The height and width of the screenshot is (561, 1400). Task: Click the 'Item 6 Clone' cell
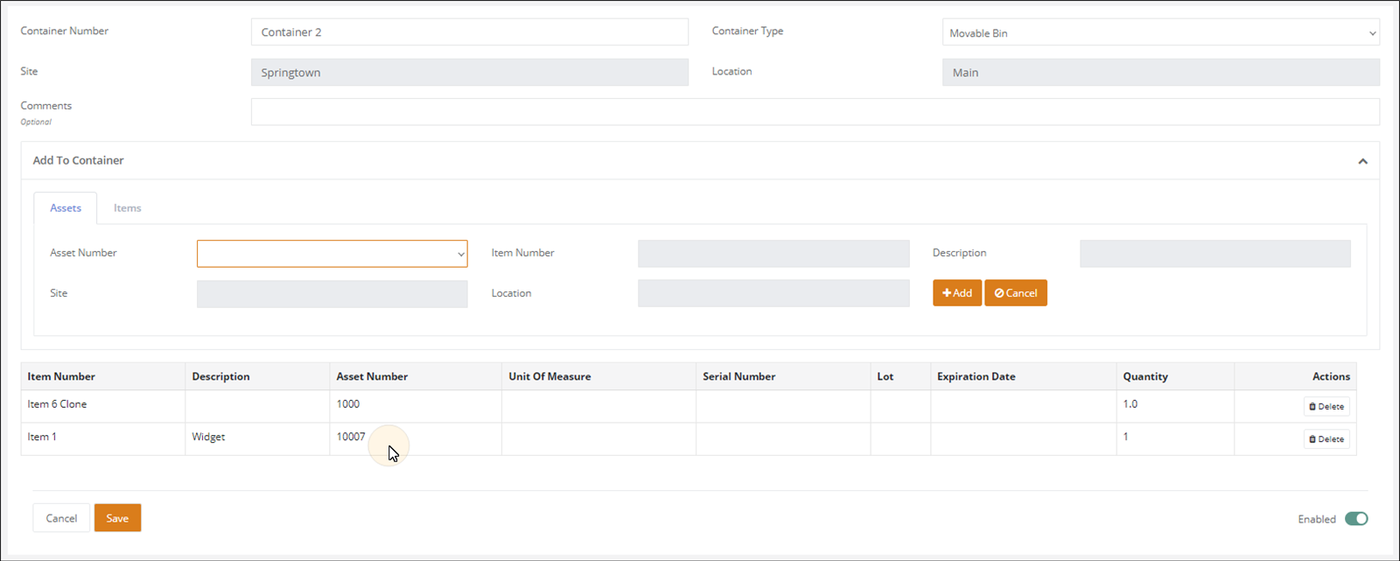[x=103, y=407]
